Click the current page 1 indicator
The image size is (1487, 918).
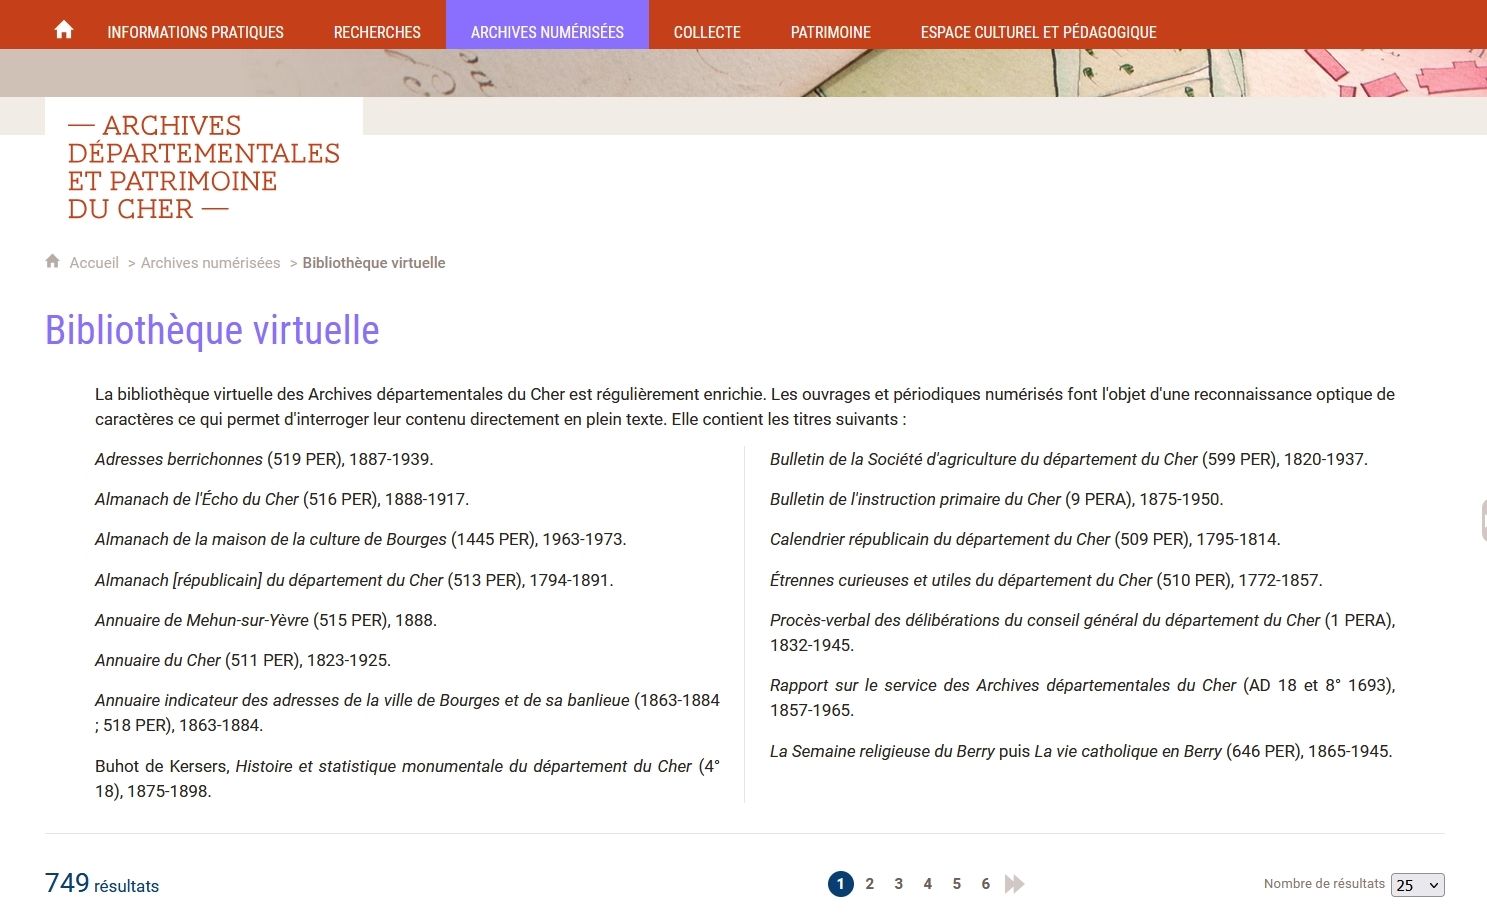tap(840, 884)
